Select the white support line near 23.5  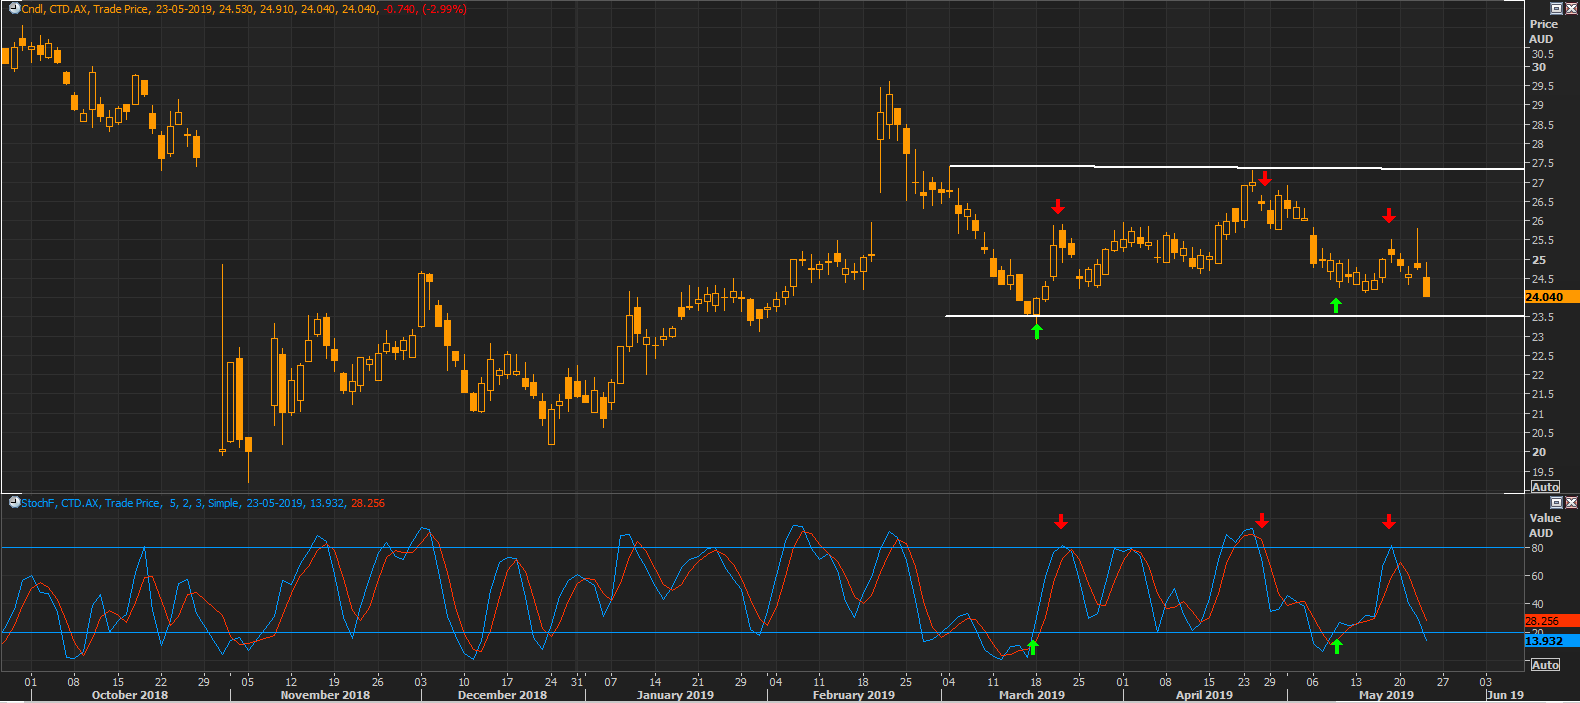tap(1234, 316)
